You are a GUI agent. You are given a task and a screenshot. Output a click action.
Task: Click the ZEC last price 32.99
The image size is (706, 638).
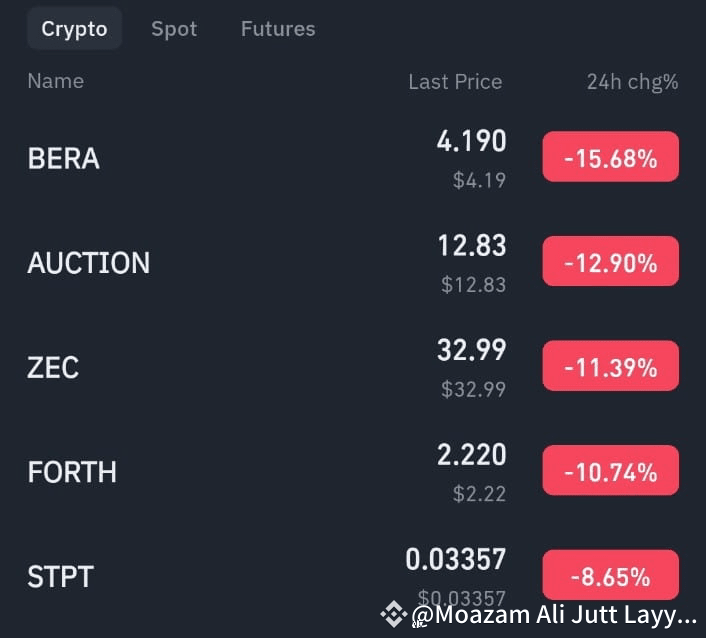[x=471, y=350]
